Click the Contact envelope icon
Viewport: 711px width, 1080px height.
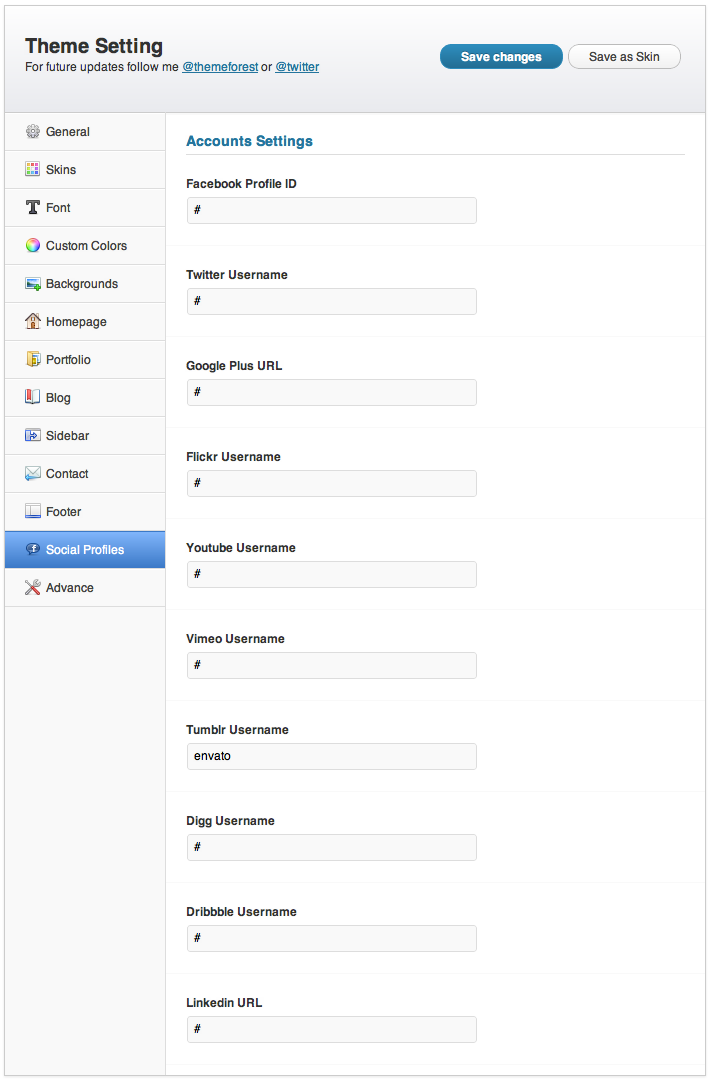[32, 473]
